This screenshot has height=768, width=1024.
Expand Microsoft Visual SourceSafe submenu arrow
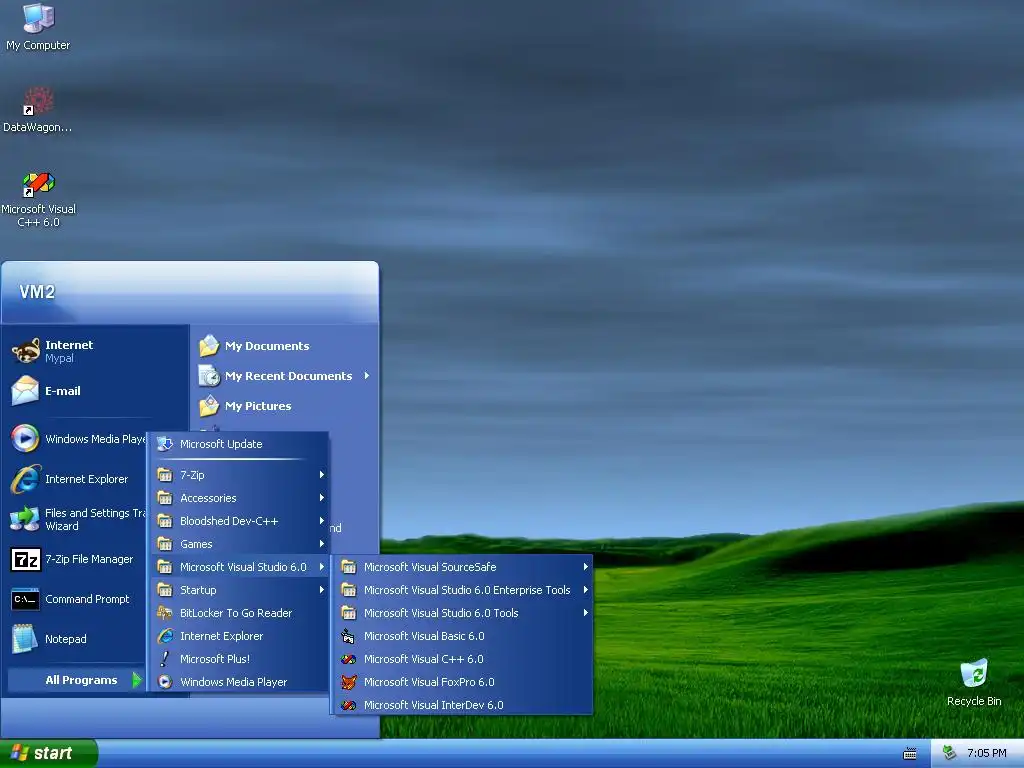(x=585, y=567)
